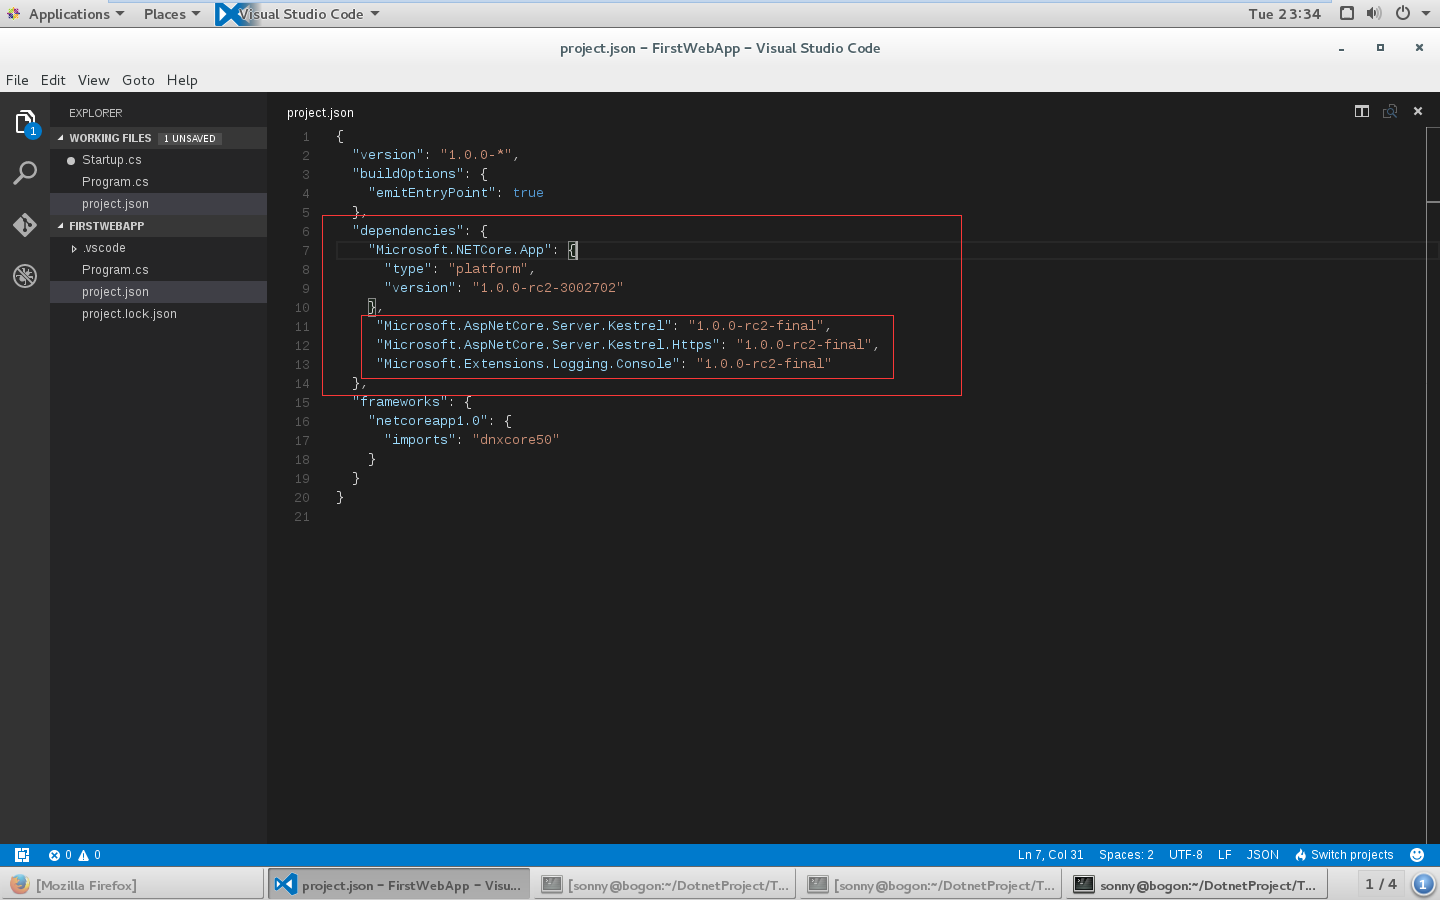Open the Edit menu
Image resolution: width=1440 pixels, height=900 pixels.
53,80
